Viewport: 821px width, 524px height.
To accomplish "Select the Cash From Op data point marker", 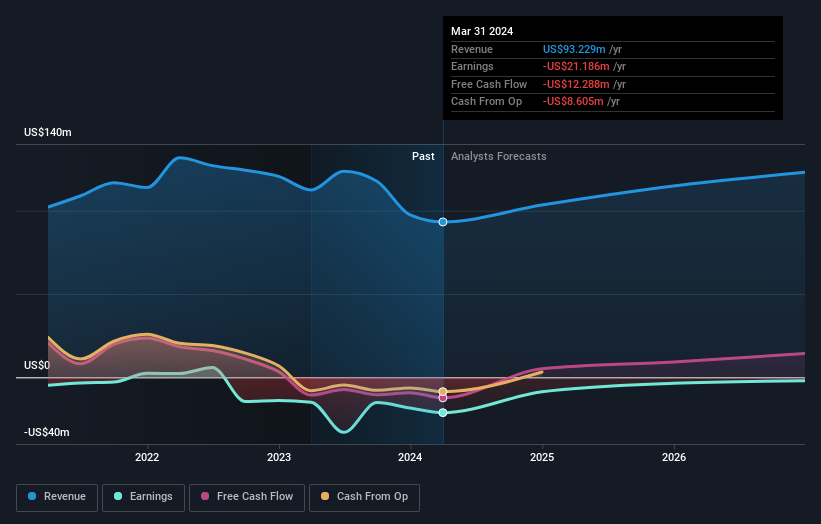I will pyautogui.click(x=443, y=392).
